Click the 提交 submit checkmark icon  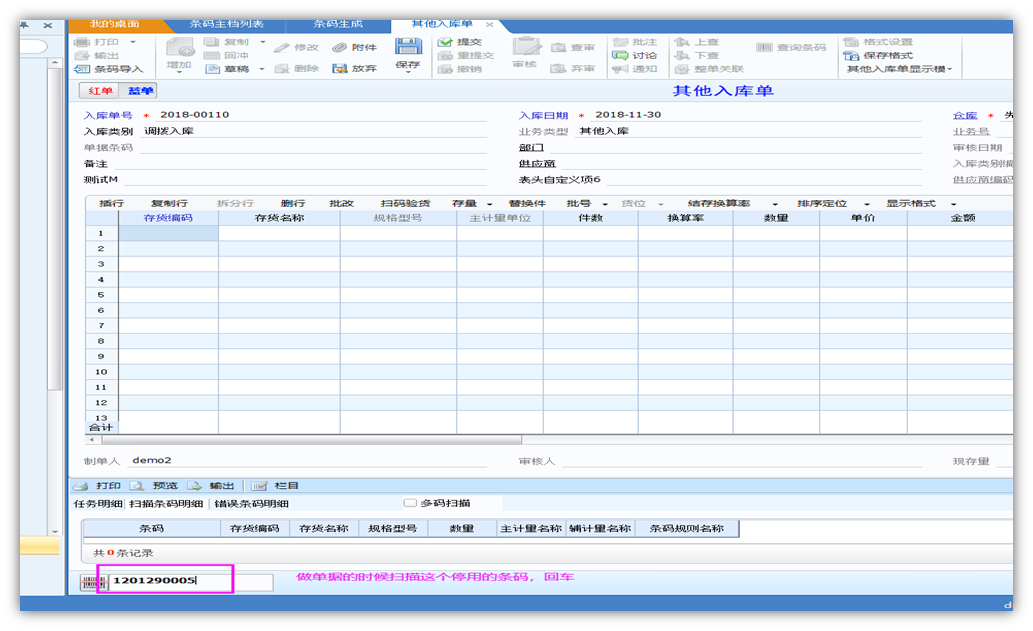[x=445, y=42]
